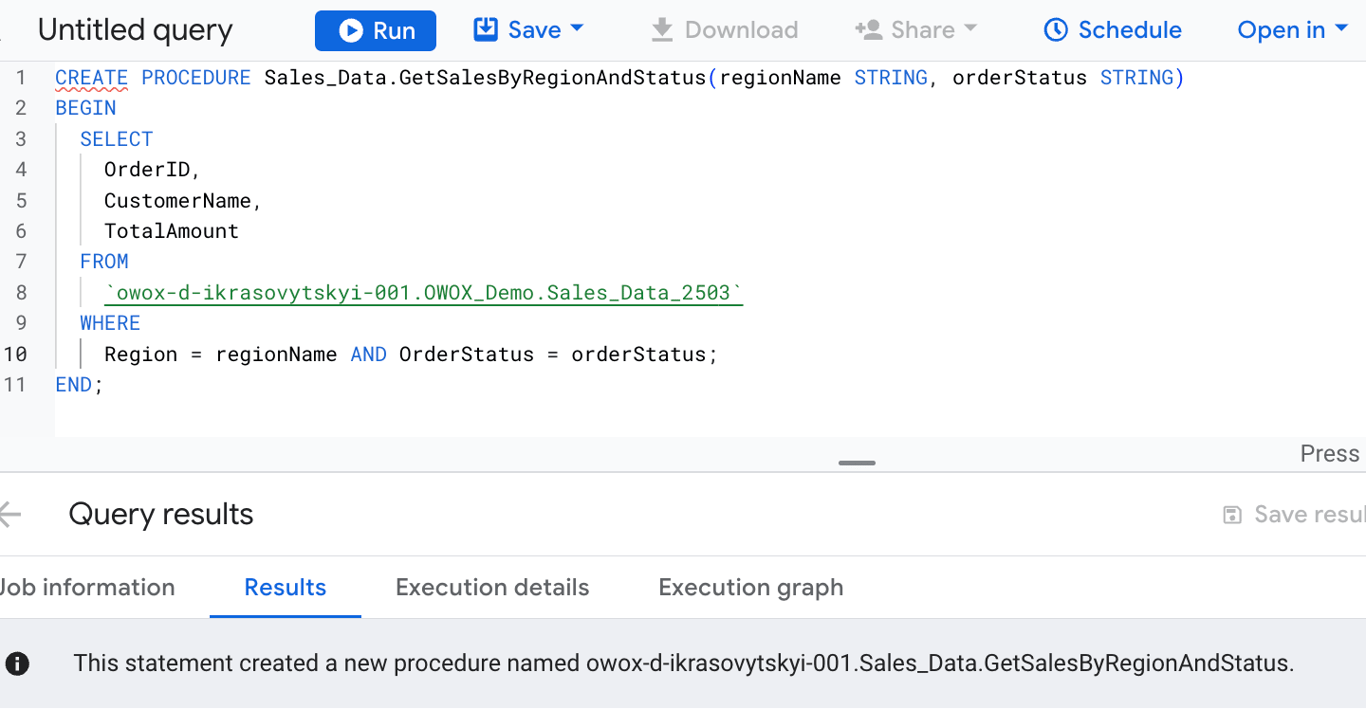This screenshot has width=1366, height=709.
Task: Click the info icon in results message
Action: [17, 663]
